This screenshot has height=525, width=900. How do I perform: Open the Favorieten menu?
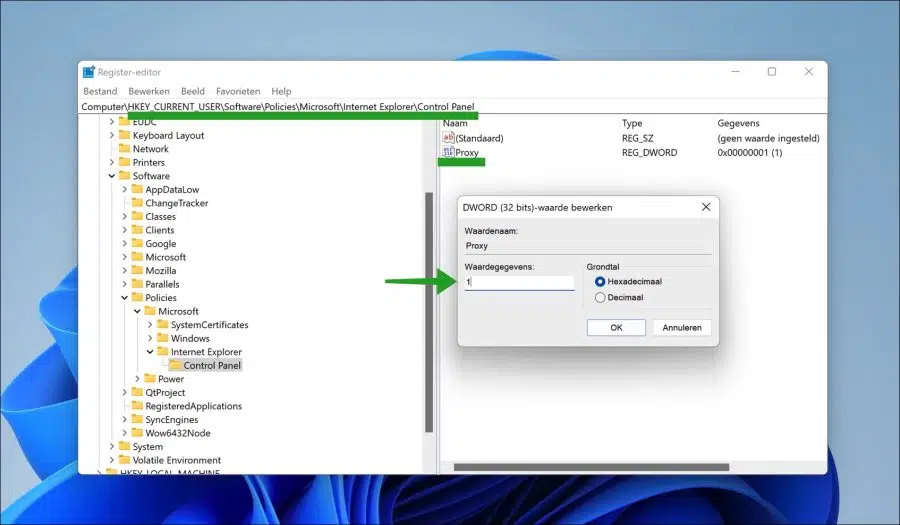(x=238, y=91)
